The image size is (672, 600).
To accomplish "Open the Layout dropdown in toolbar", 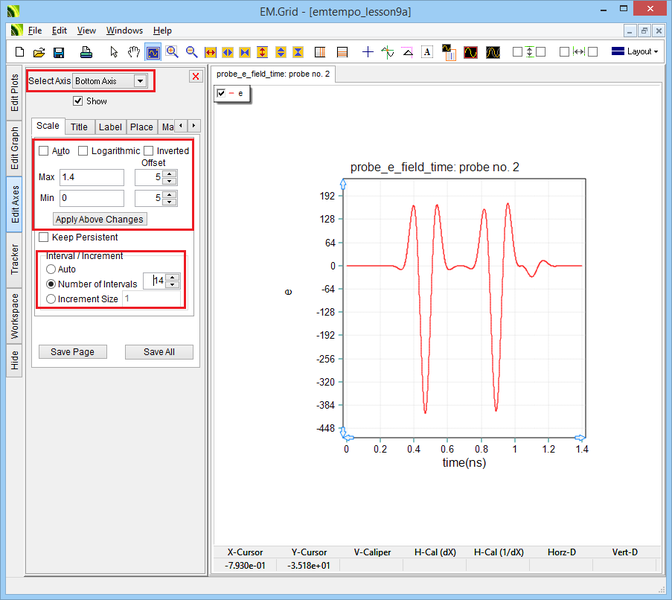I will [634, 51].
